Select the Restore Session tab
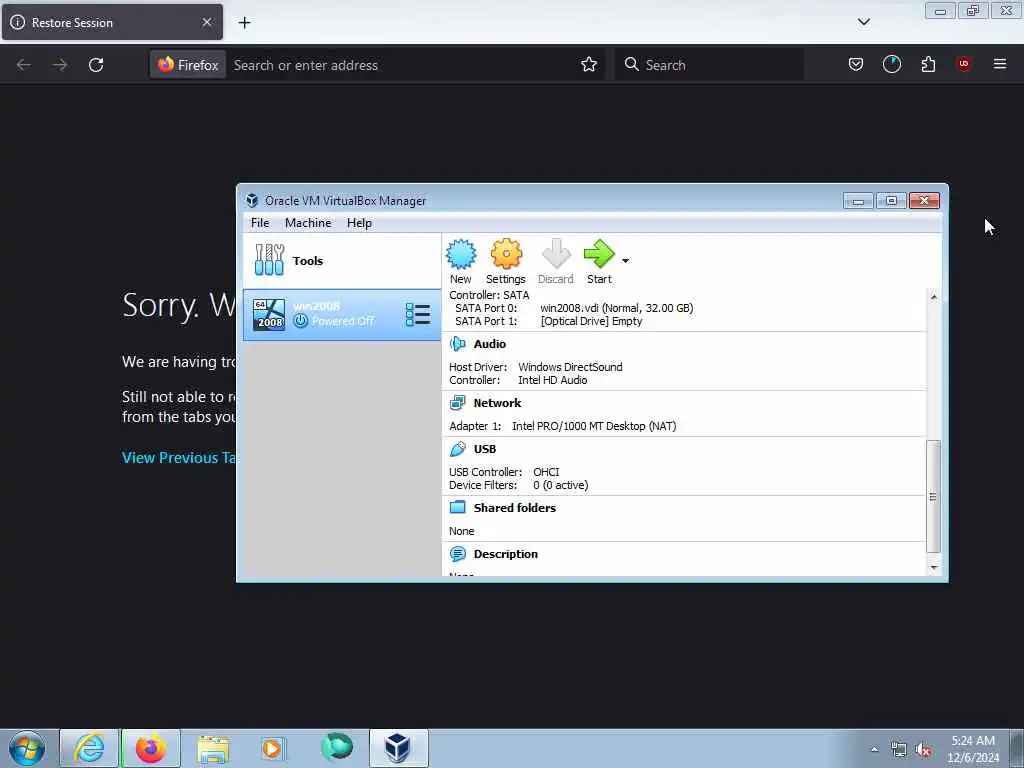The width and height of the screenshot is (1024, 768). 112,22
